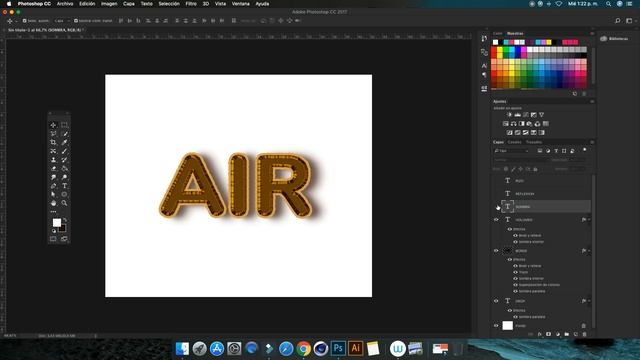Collapse effects arrow on DROP layer
The width and height of the screenshot is (640, 360).
(x=589, y=301)
